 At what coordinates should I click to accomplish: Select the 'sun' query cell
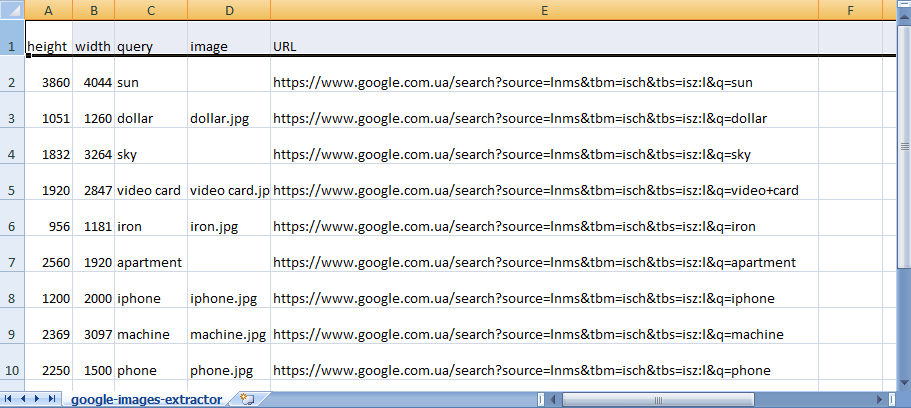click(x=151, y=74)
